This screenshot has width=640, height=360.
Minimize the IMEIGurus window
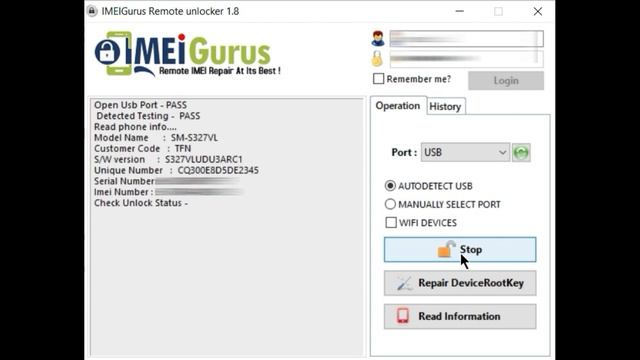click(x=460, y=11)
